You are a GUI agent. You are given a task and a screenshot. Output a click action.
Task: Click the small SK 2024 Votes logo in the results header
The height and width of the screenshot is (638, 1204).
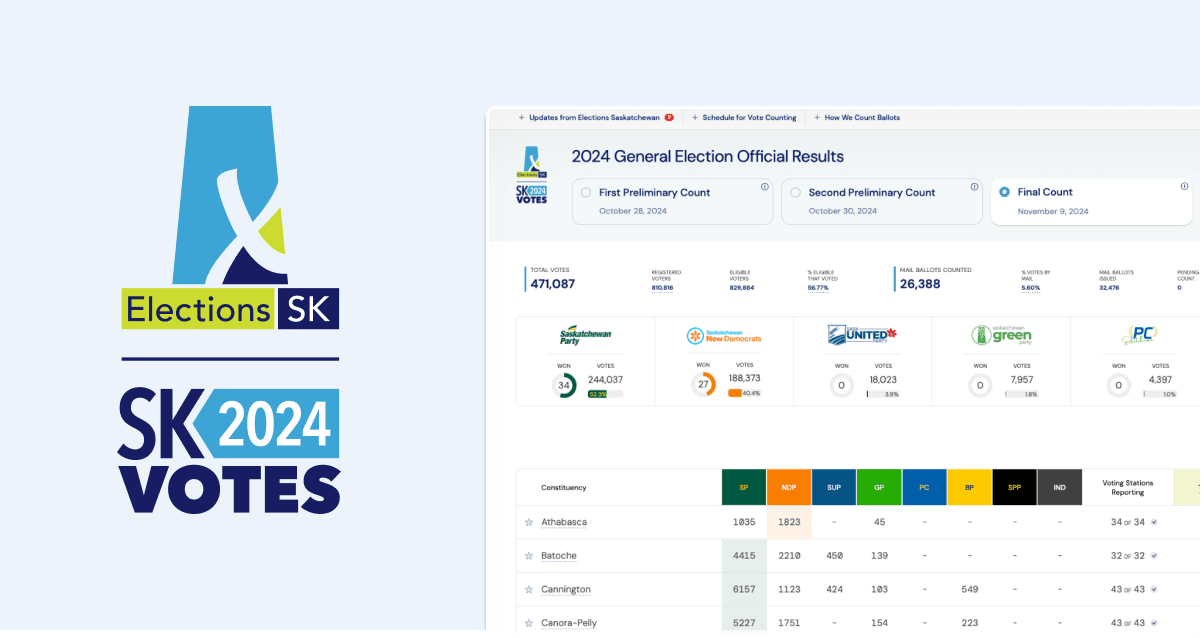pyautogui.click(x=531, y=194)
